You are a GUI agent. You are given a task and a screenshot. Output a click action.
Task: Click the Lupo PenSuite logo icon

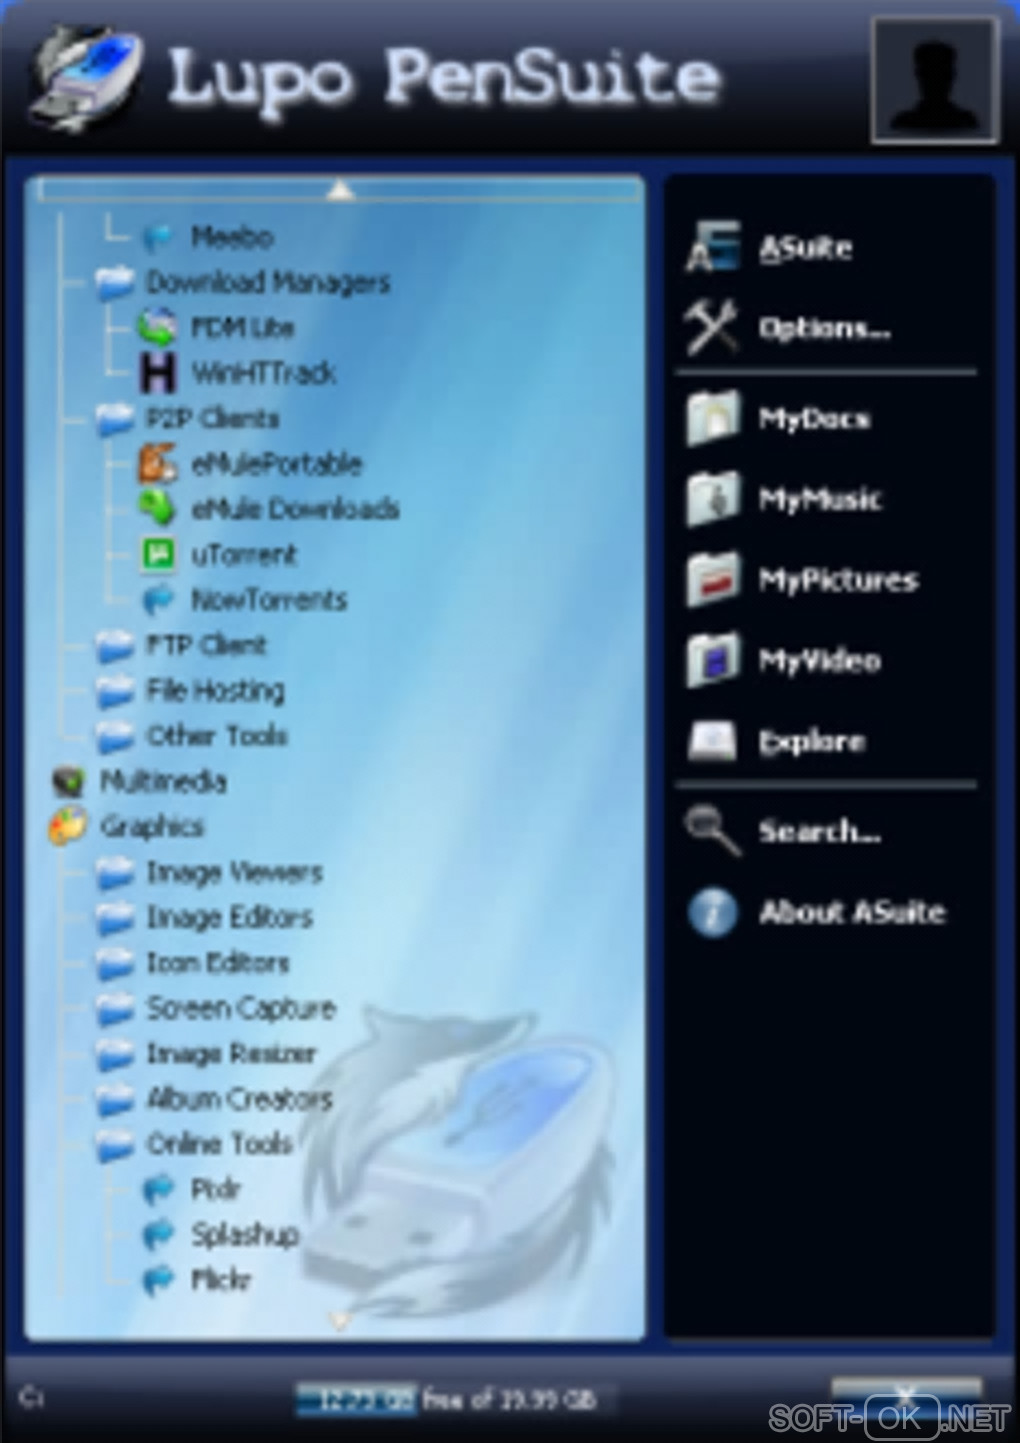point(85,78)
